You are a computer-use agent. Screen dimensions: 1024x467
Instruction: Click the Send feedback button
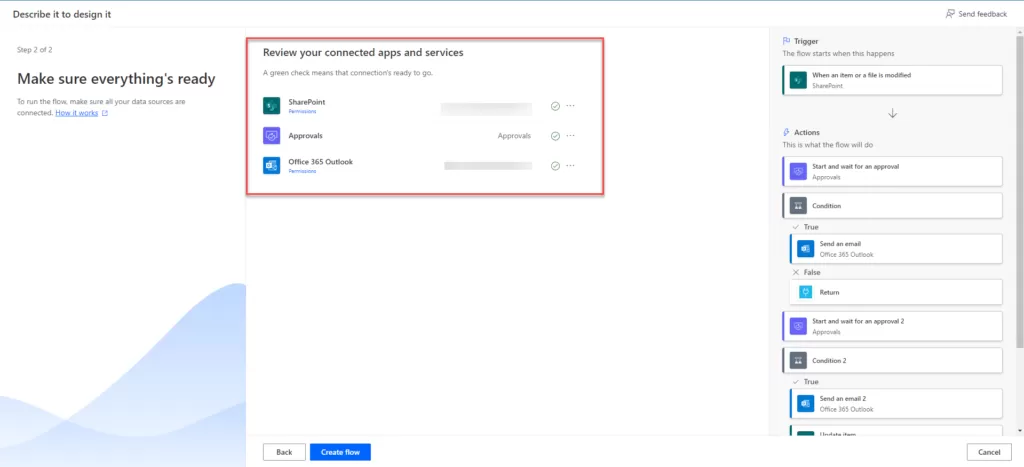click(x=977, y=14)
